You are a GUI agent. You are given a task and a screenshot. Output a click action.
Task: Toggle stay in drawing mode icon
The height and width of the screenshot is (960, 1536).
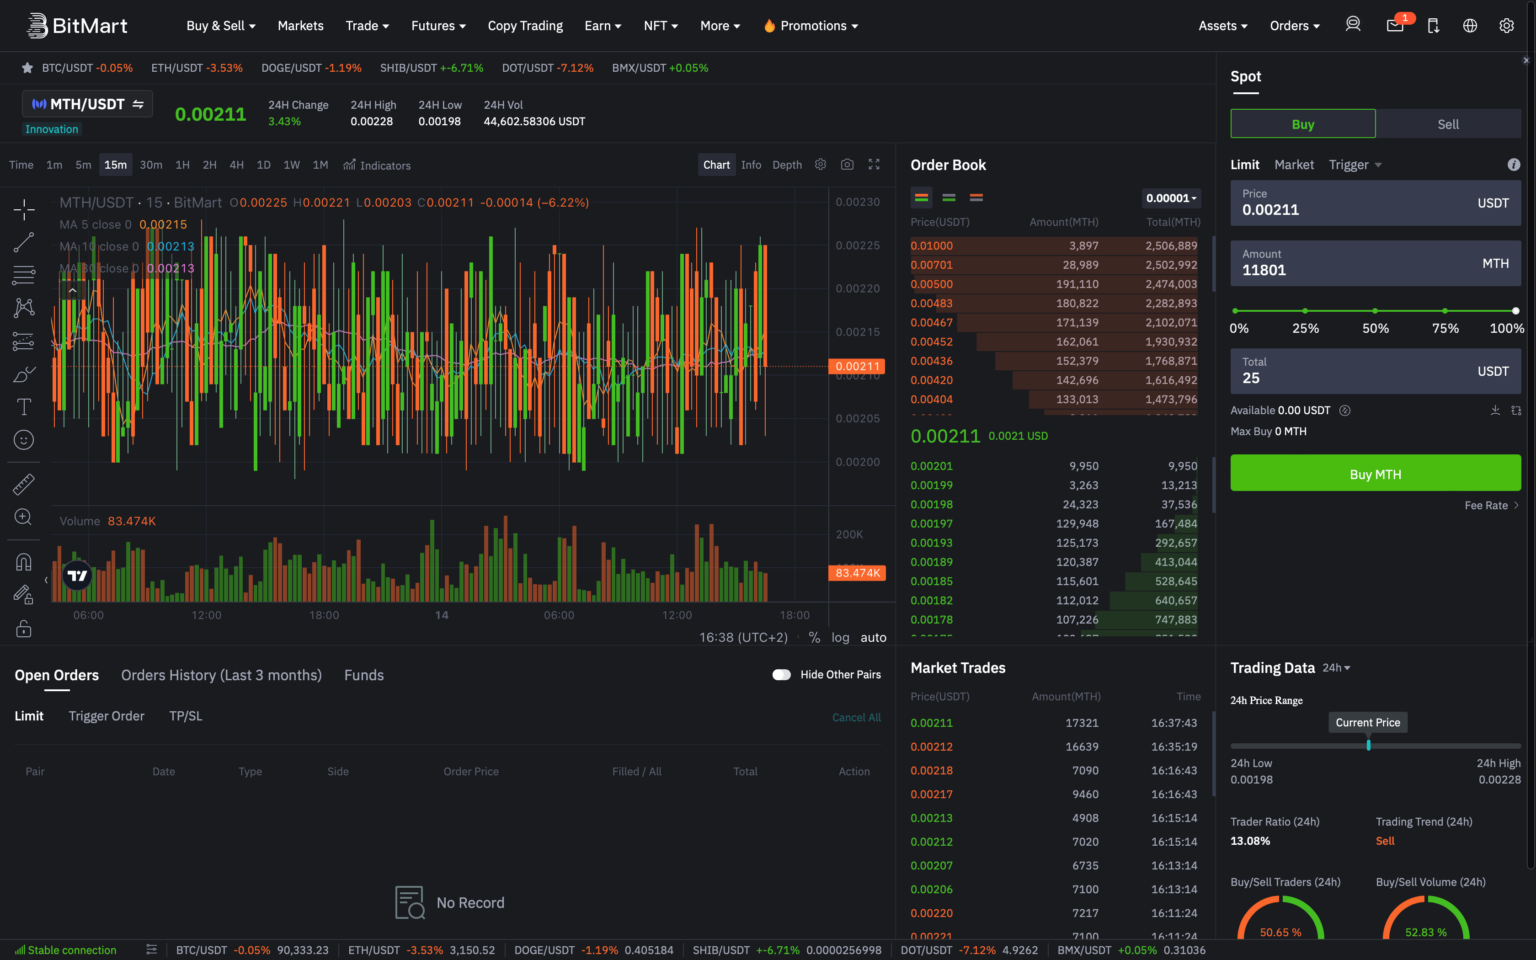24,595
